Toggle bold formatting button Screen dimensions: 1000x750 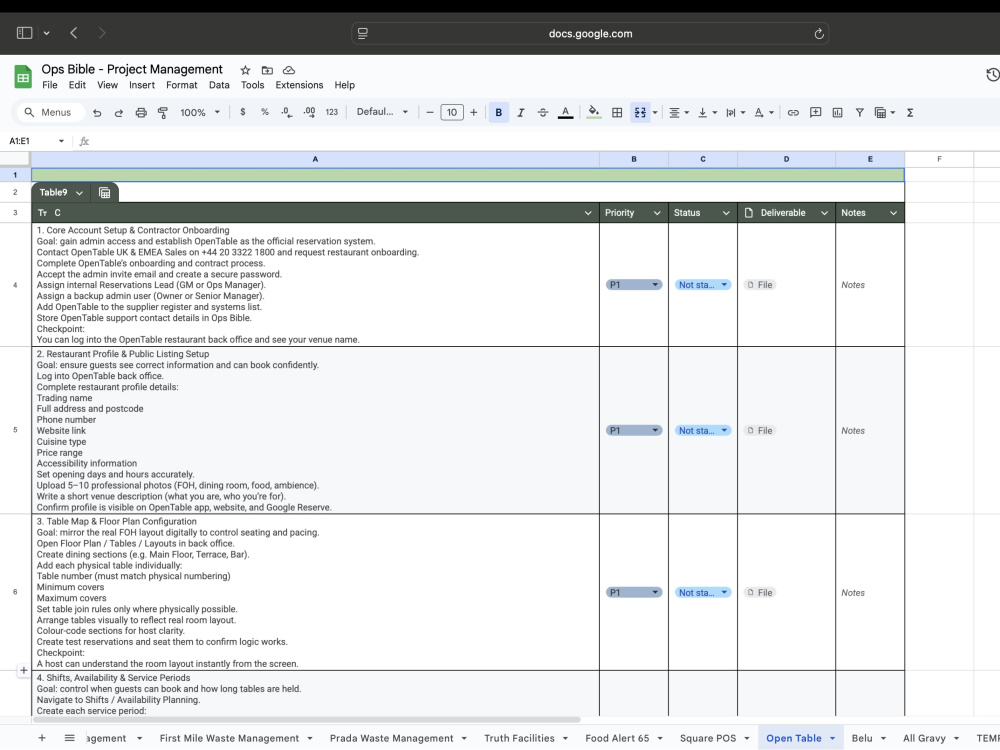tap(499, 113)
